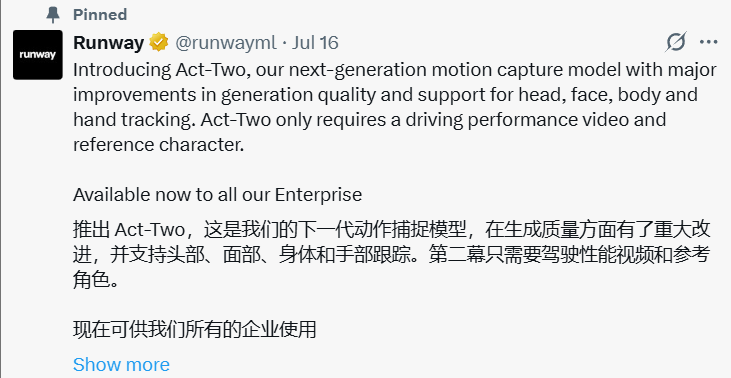Screen dimensions: 731x378
Task: Click the Pinned label text
Action: pyautogui.click(x=100, y=14)
